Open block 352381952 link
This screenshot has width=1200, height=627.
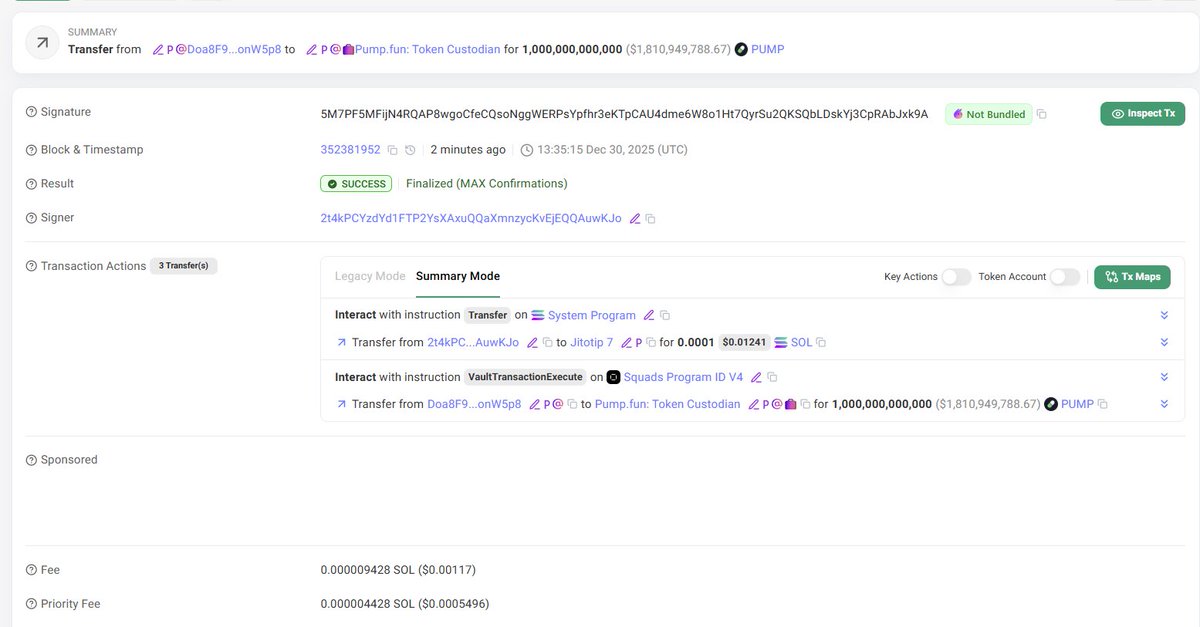tap(350, 150)
